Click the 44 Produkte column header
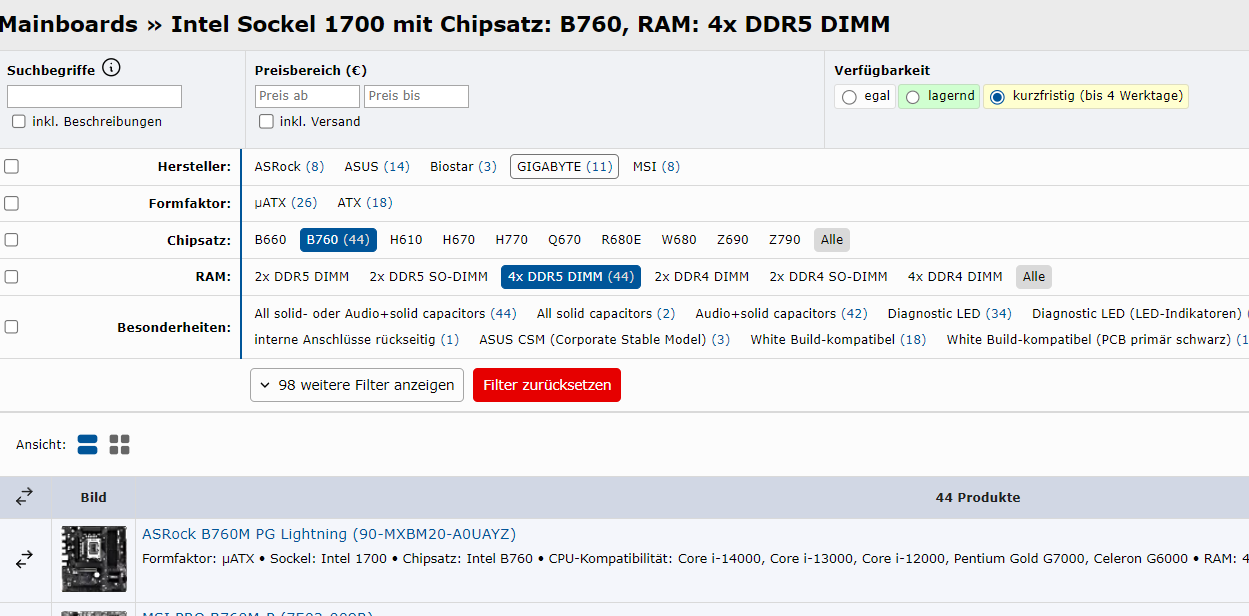The width and height of the screenshot is (1249, 616). tap(978, 497)
